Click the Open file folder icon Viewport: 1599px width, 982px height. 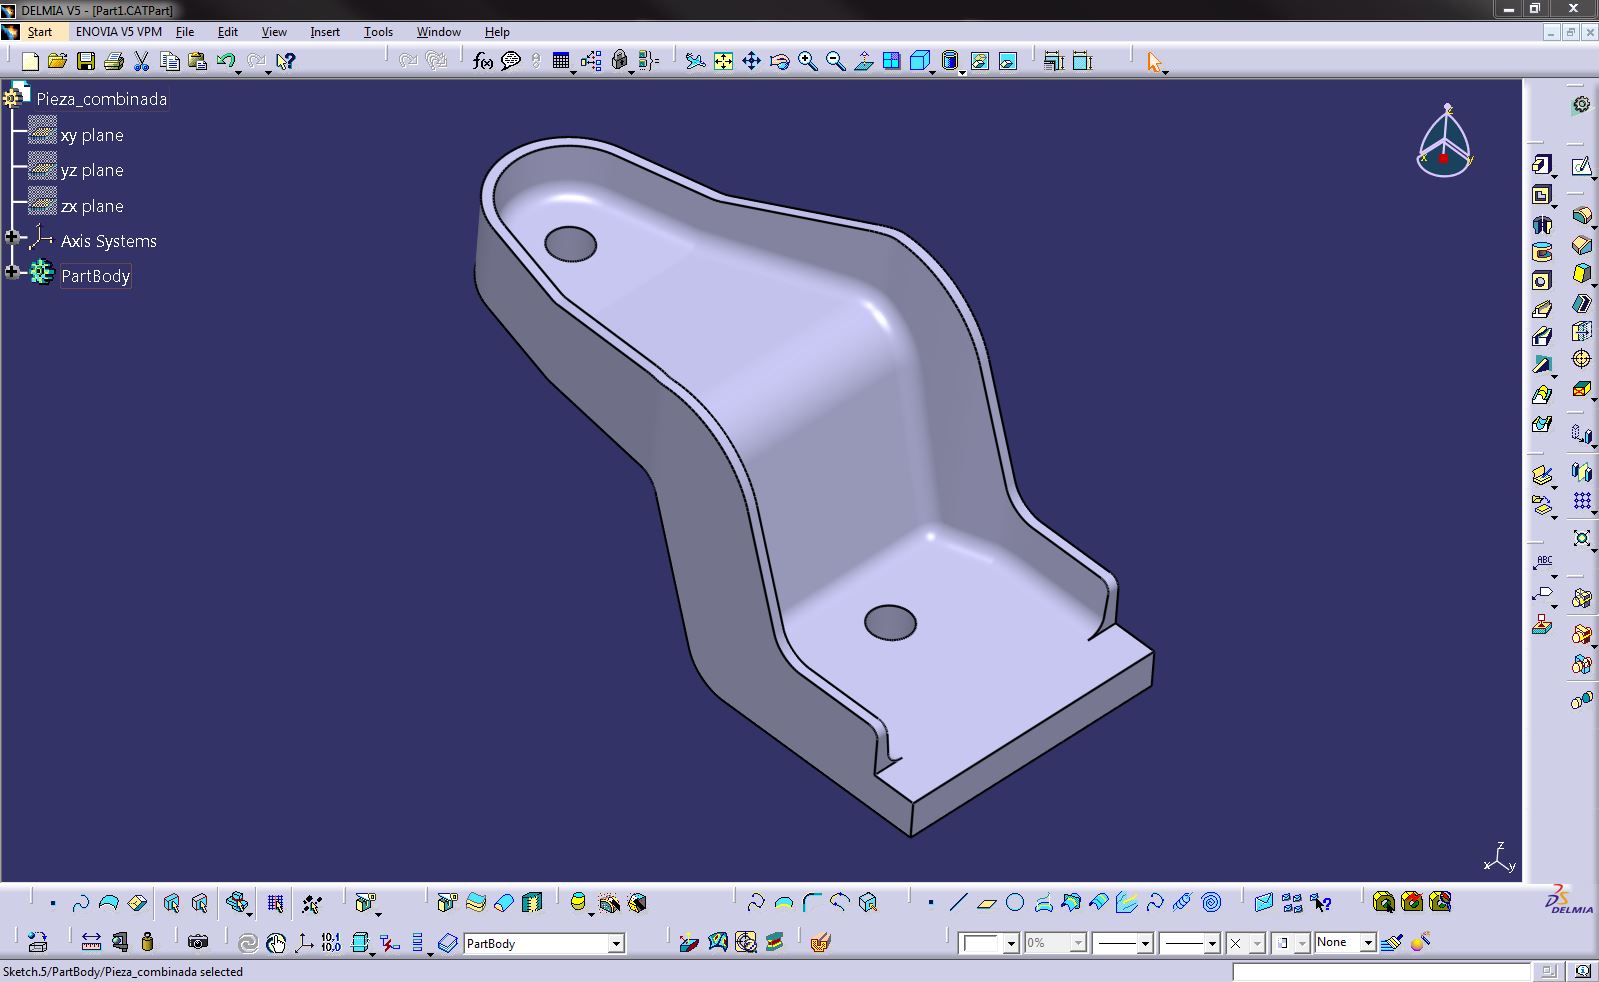point(58,61)
